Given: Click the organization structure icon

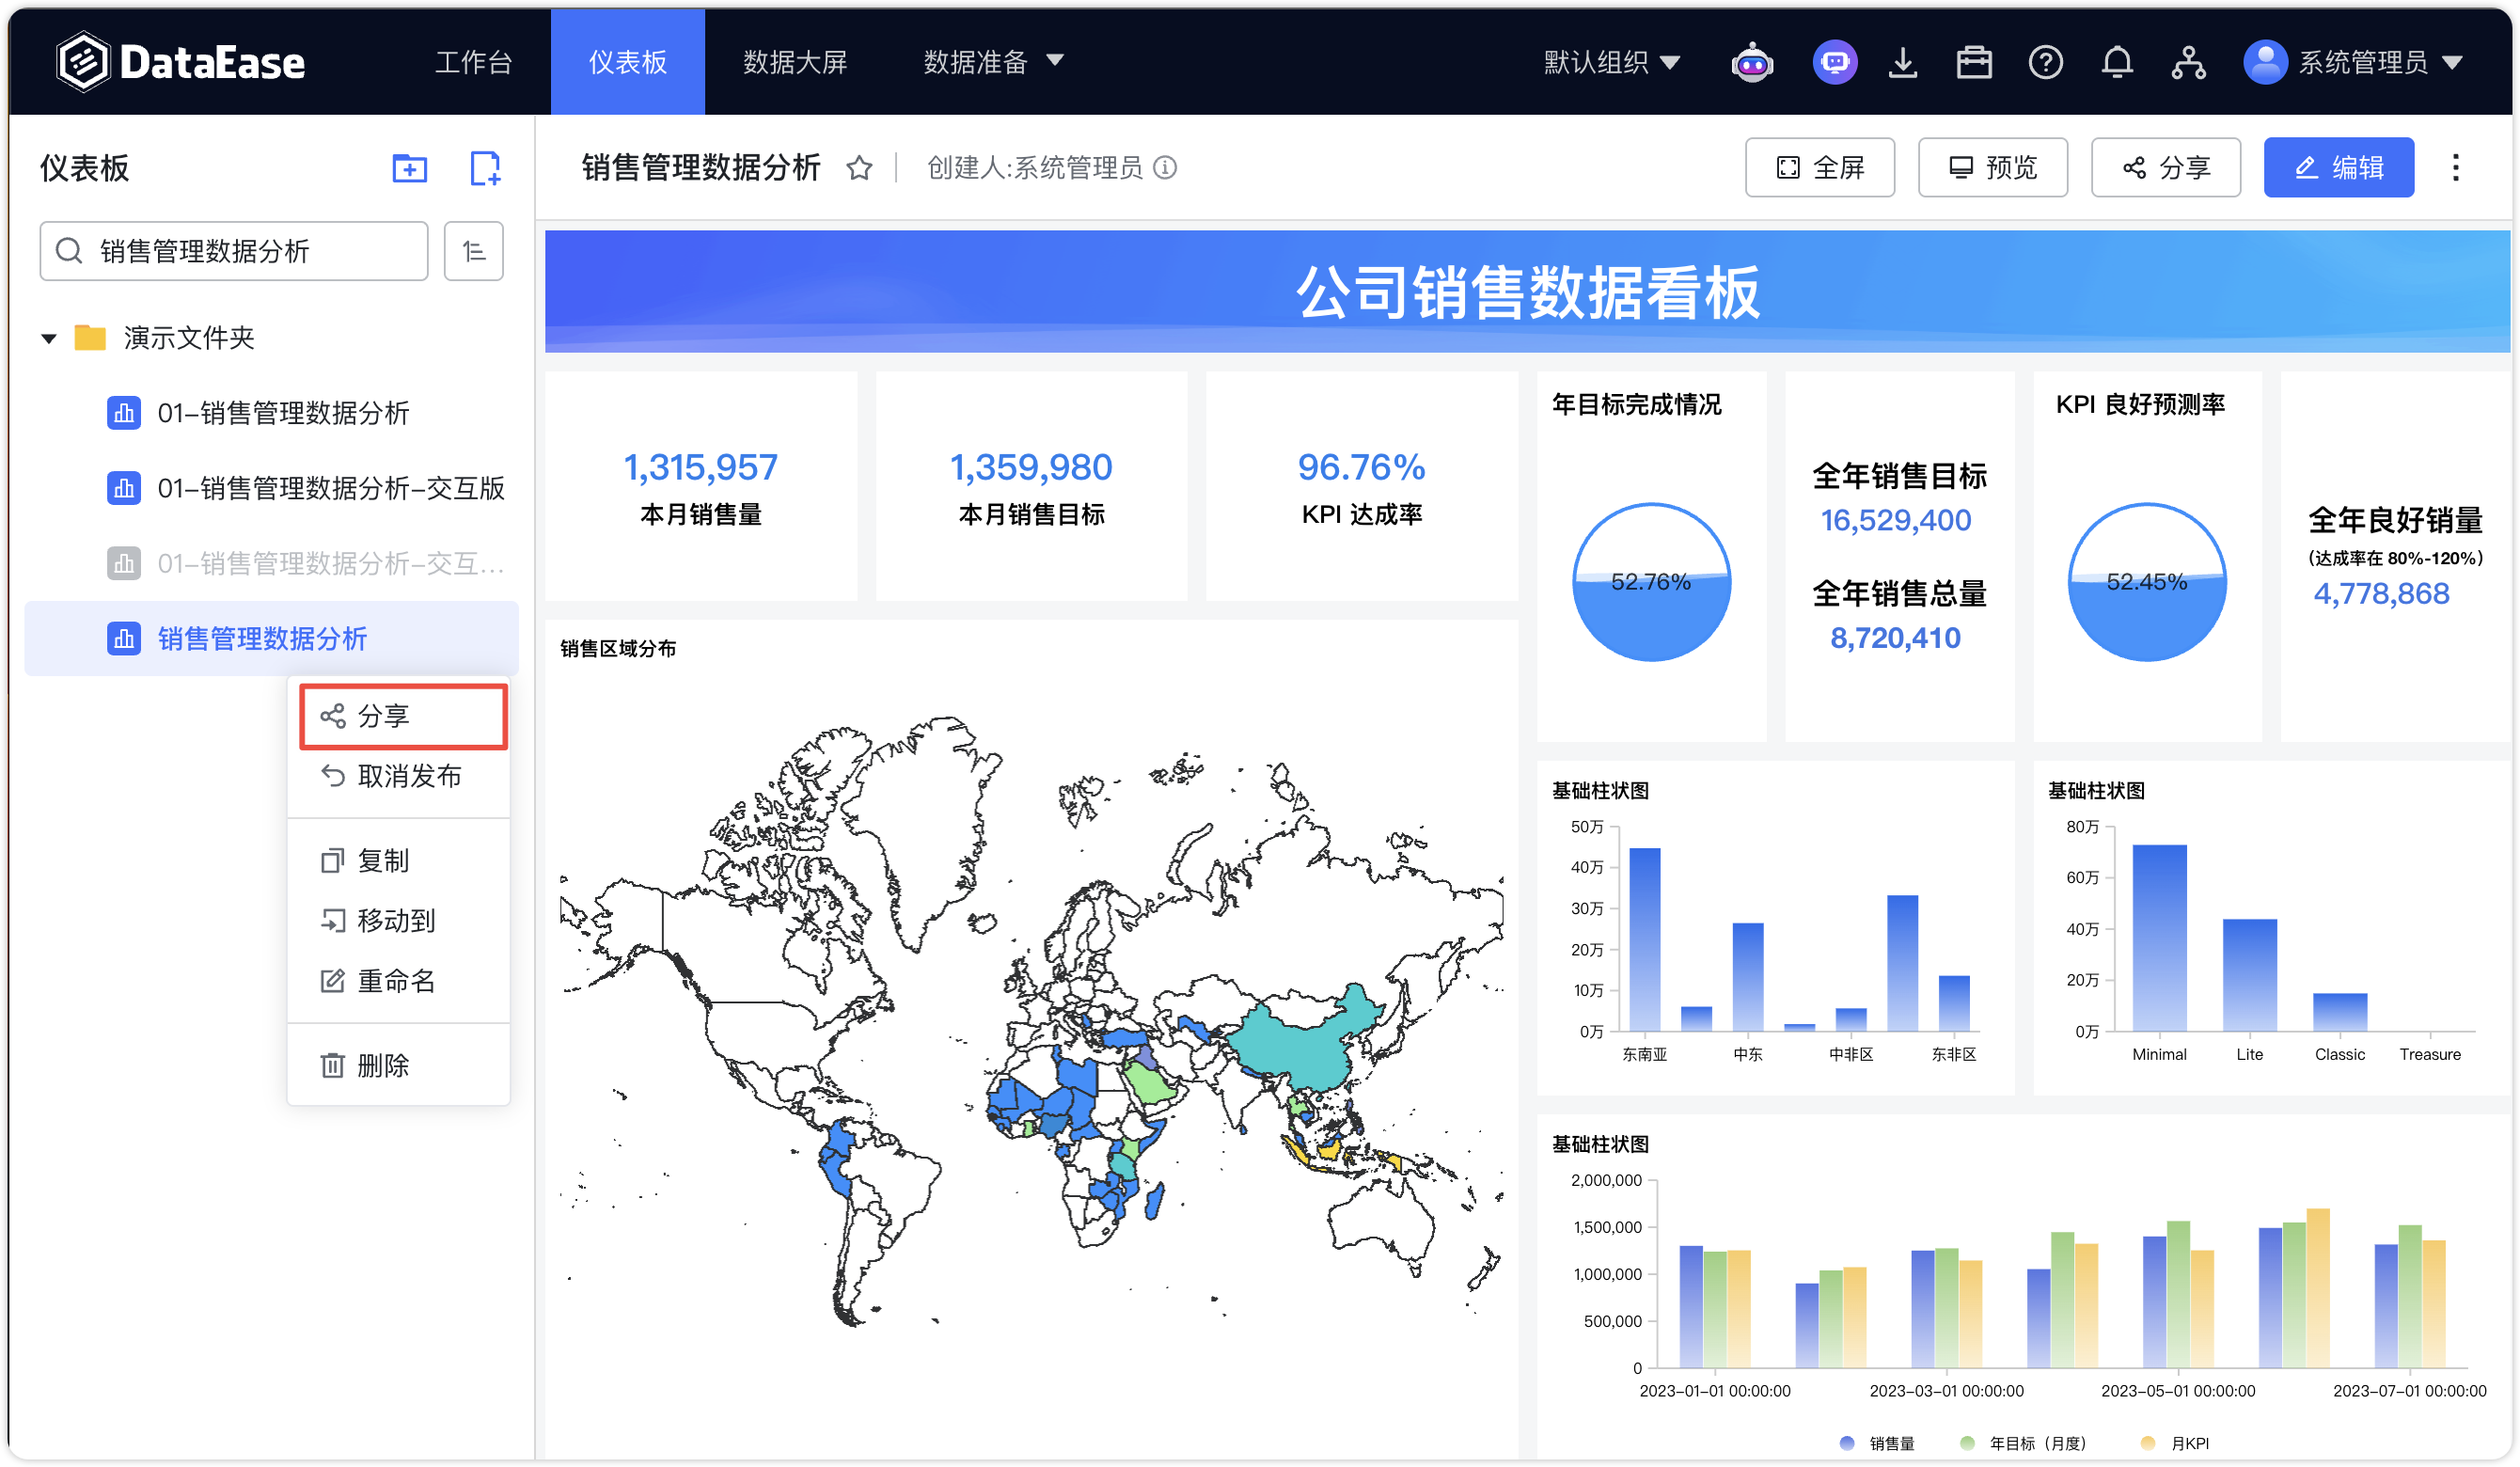Looking at the screenshot, I should [2188, 62].
